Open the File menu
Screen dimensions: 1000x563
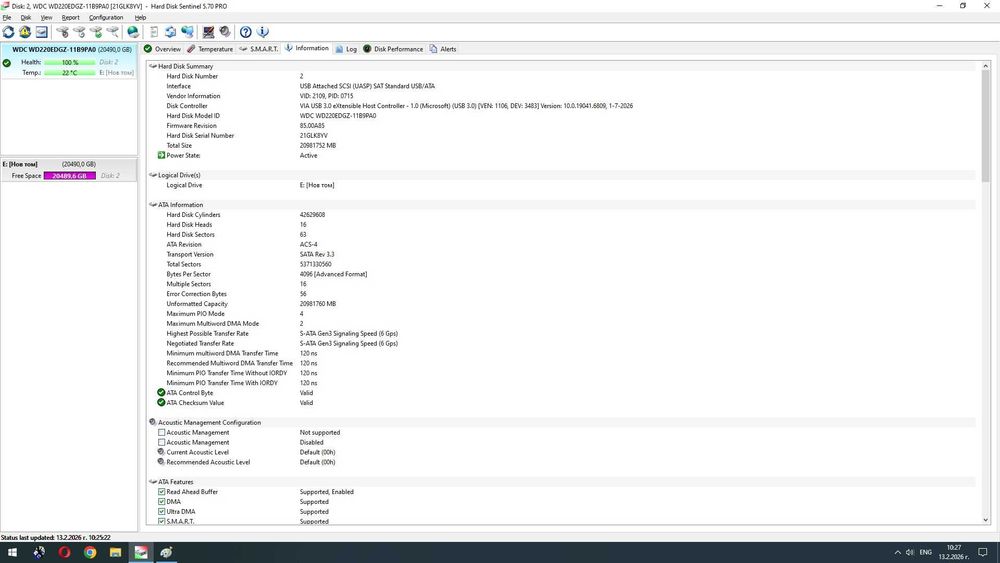pos(7,18)
